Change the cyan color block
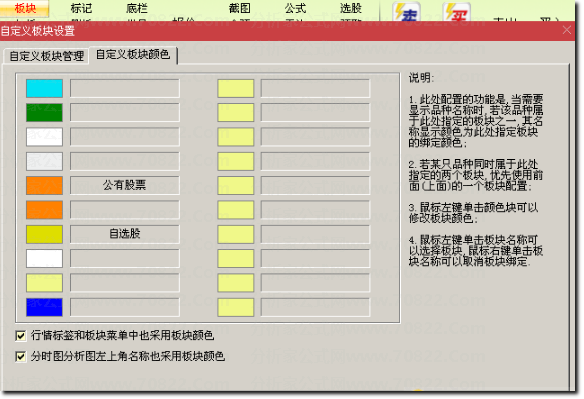Image resolution: width=584 pixels, height=399 pixels. pos(44,89)
